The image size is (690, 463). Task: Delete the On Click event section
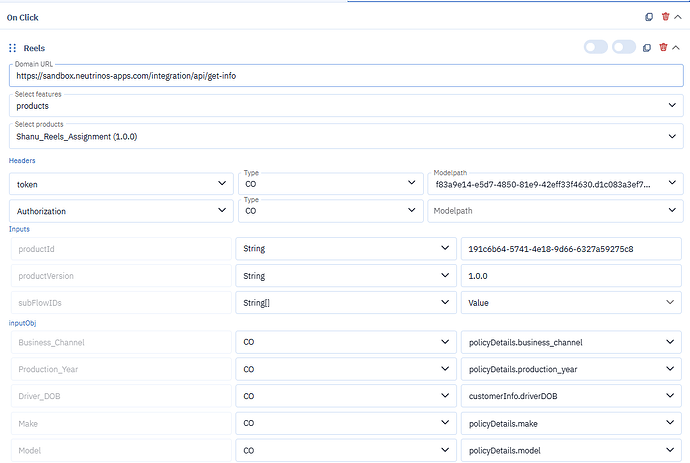tap(665, 17)
